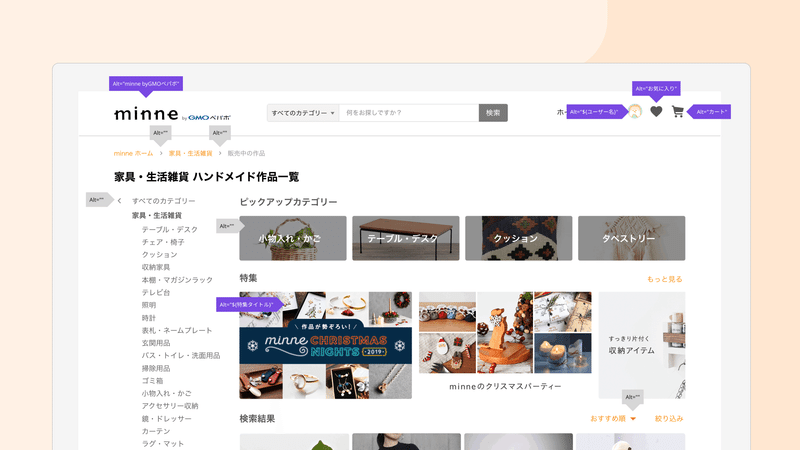
Task: Open the shopping cart icon
Action: pos(678,111)
